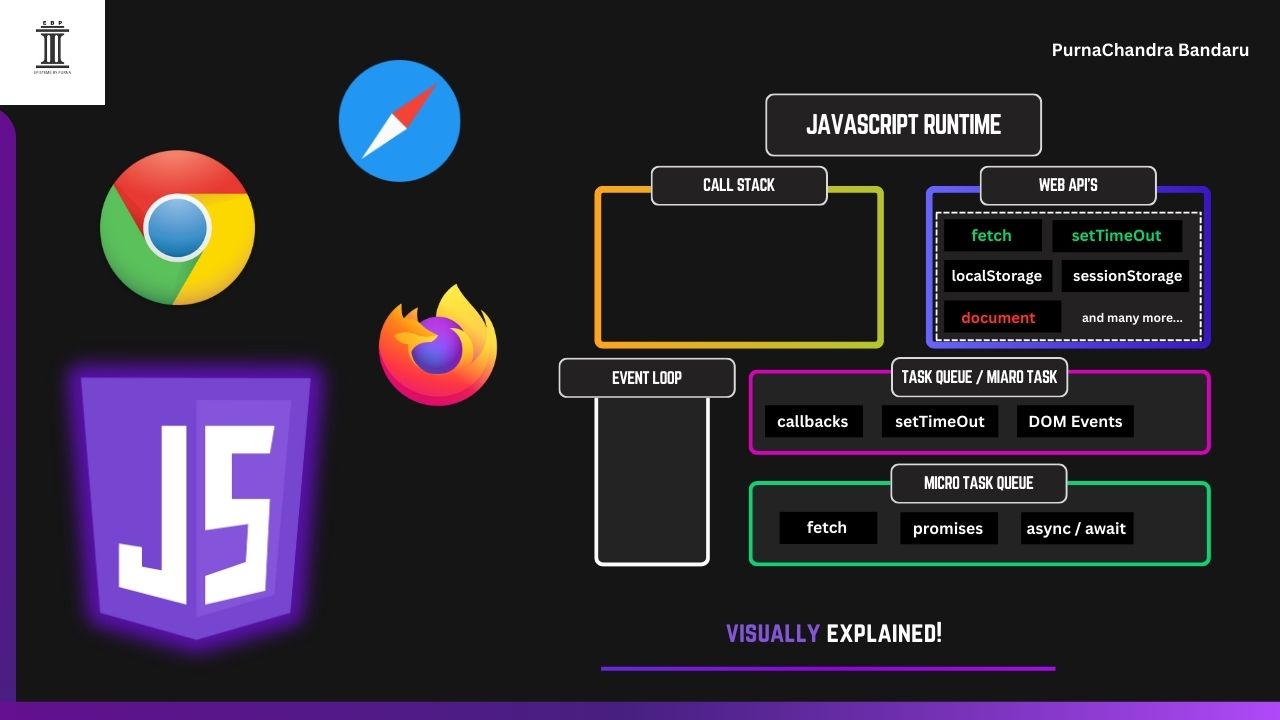The width and height of the screenshot is (1280, 720).
Task: Toggle the localStorage entry
Action: 996,276
